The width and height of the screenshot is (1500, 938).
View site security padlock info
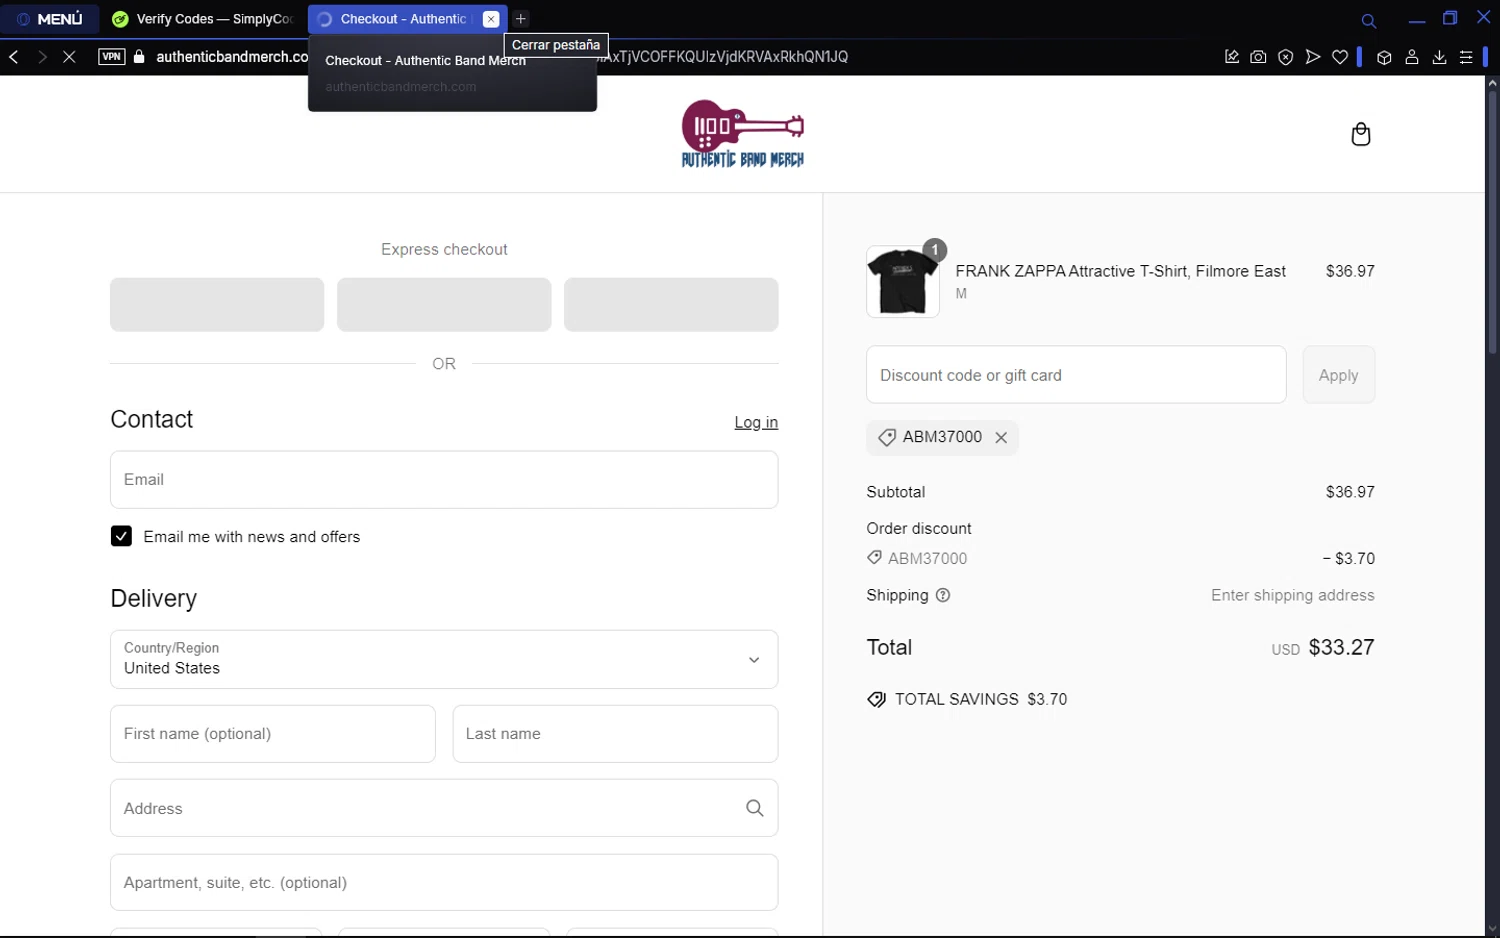[139, 57]
